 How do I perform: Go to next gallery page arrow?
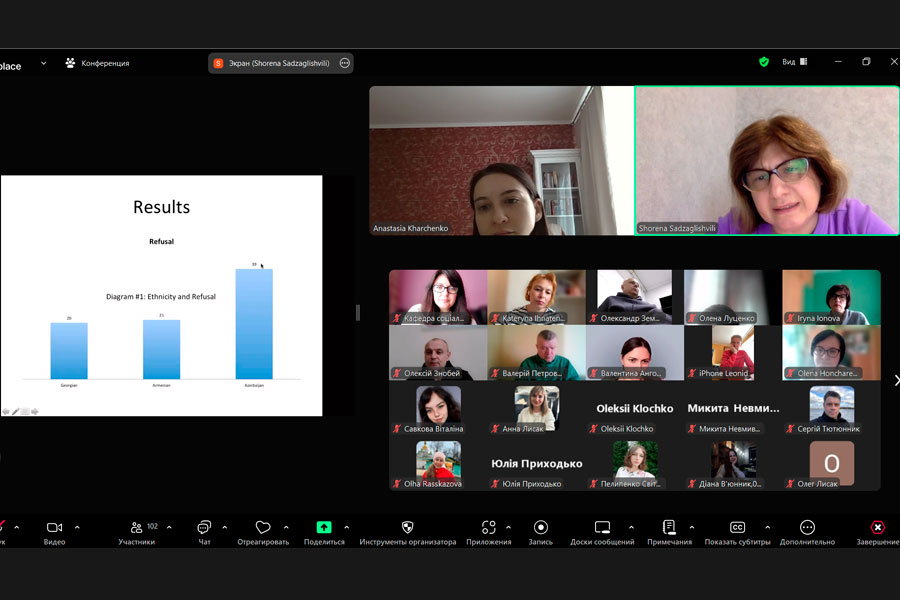(896, 380)
